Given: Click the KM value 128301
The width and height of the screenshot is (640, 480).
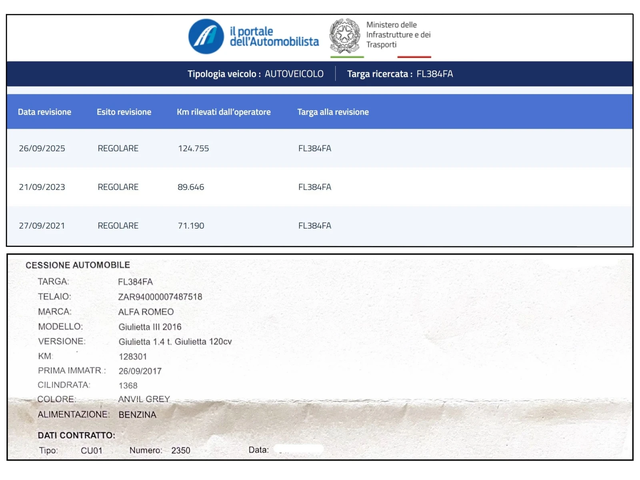Looking at the screenshot, I should click(132, 356).
